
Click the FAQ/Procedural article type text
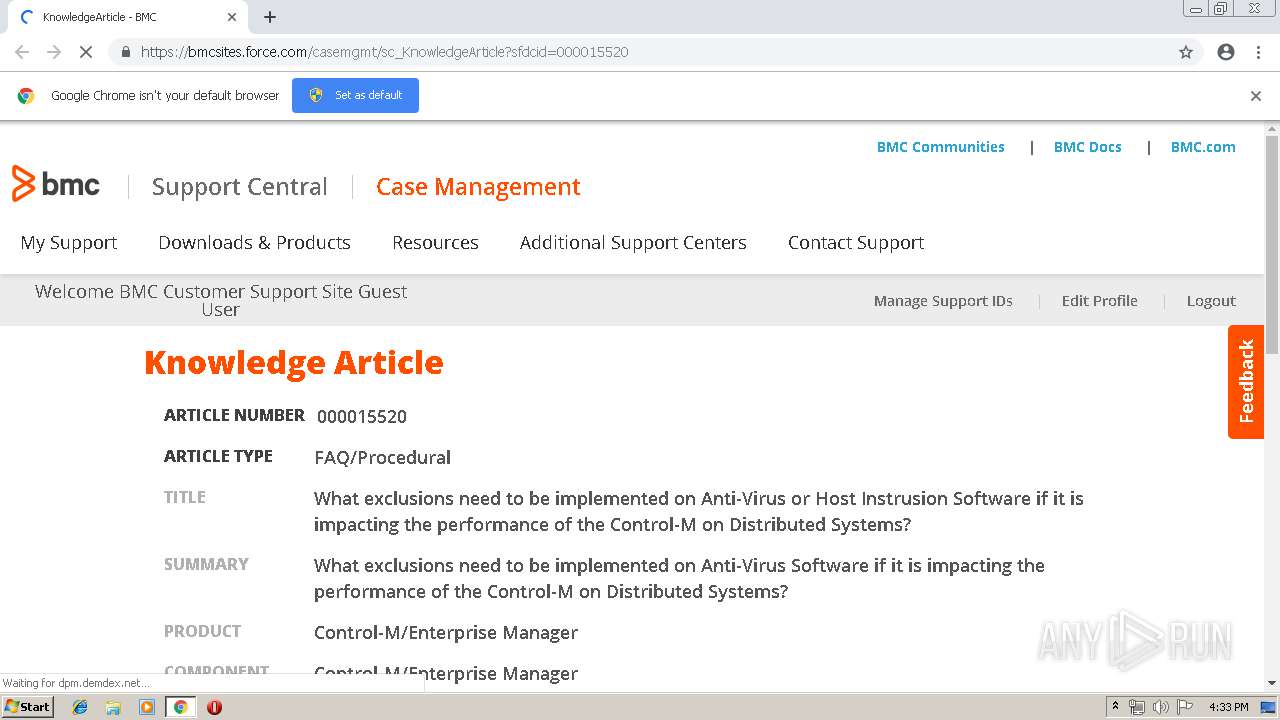pos(382,458)
